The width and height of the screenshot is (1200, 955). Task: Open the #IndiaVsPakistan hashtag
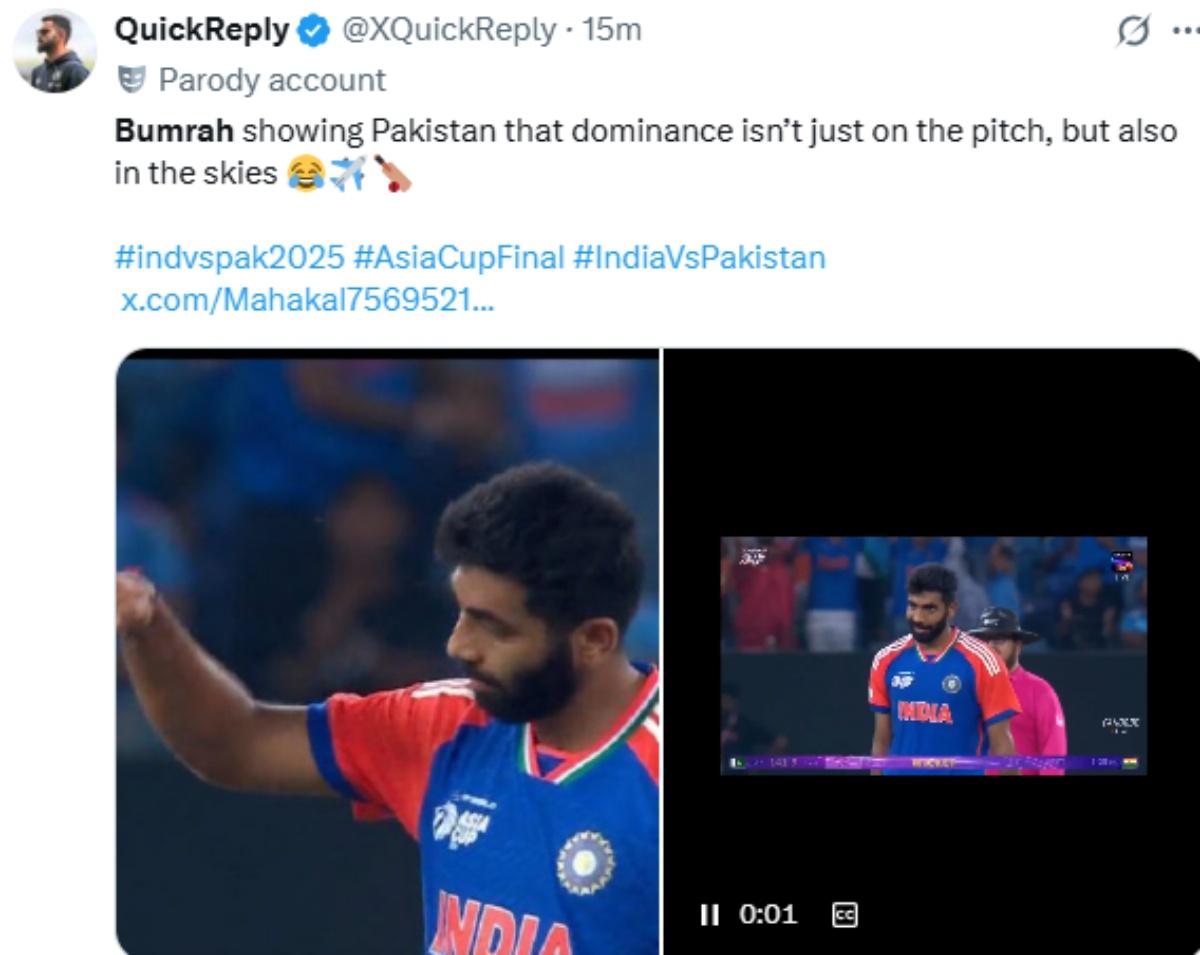click(700, 258)
